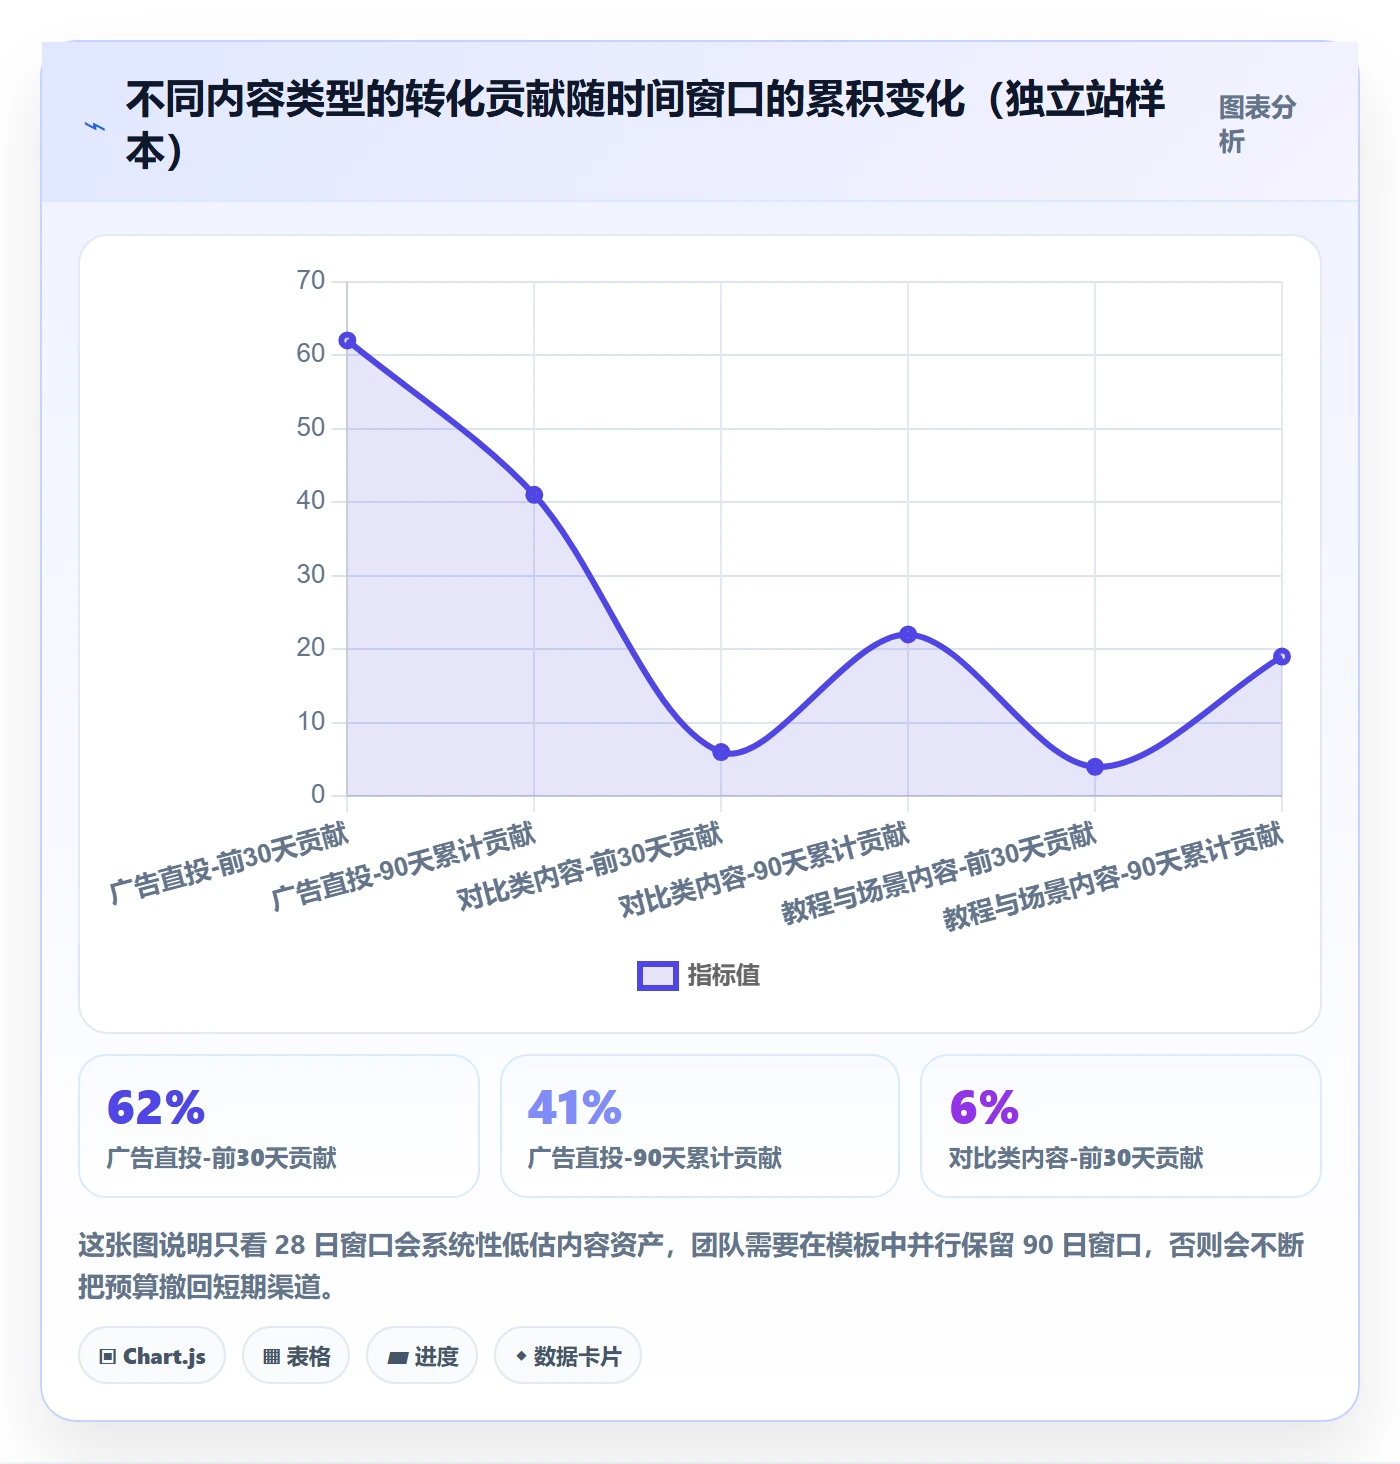Click the 指标值 legend label

(724, 976)
